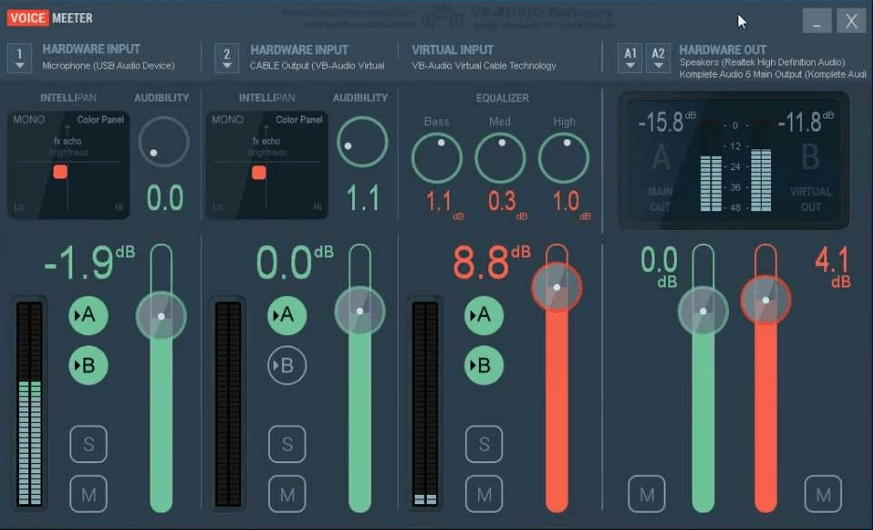Mute the Microphone hardware input strip
The width and height of the screenshot is (873, 530).
[x=89, y=494]
